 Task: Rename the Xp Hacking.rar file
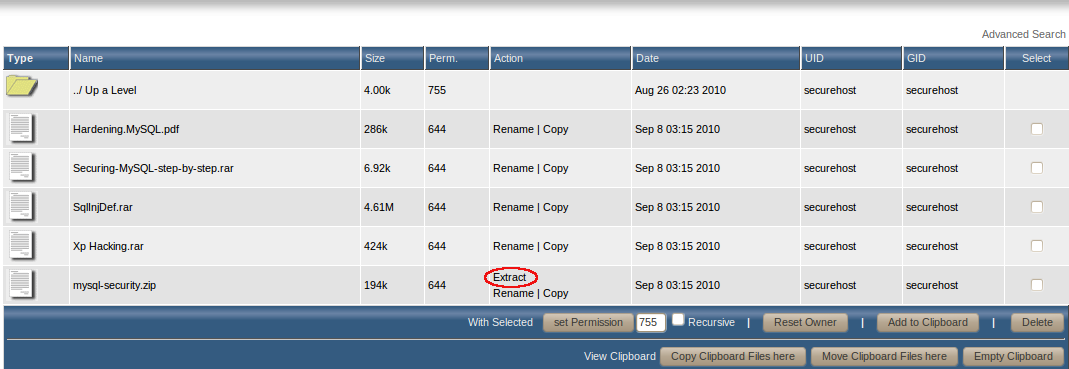[x=513, y=246]
